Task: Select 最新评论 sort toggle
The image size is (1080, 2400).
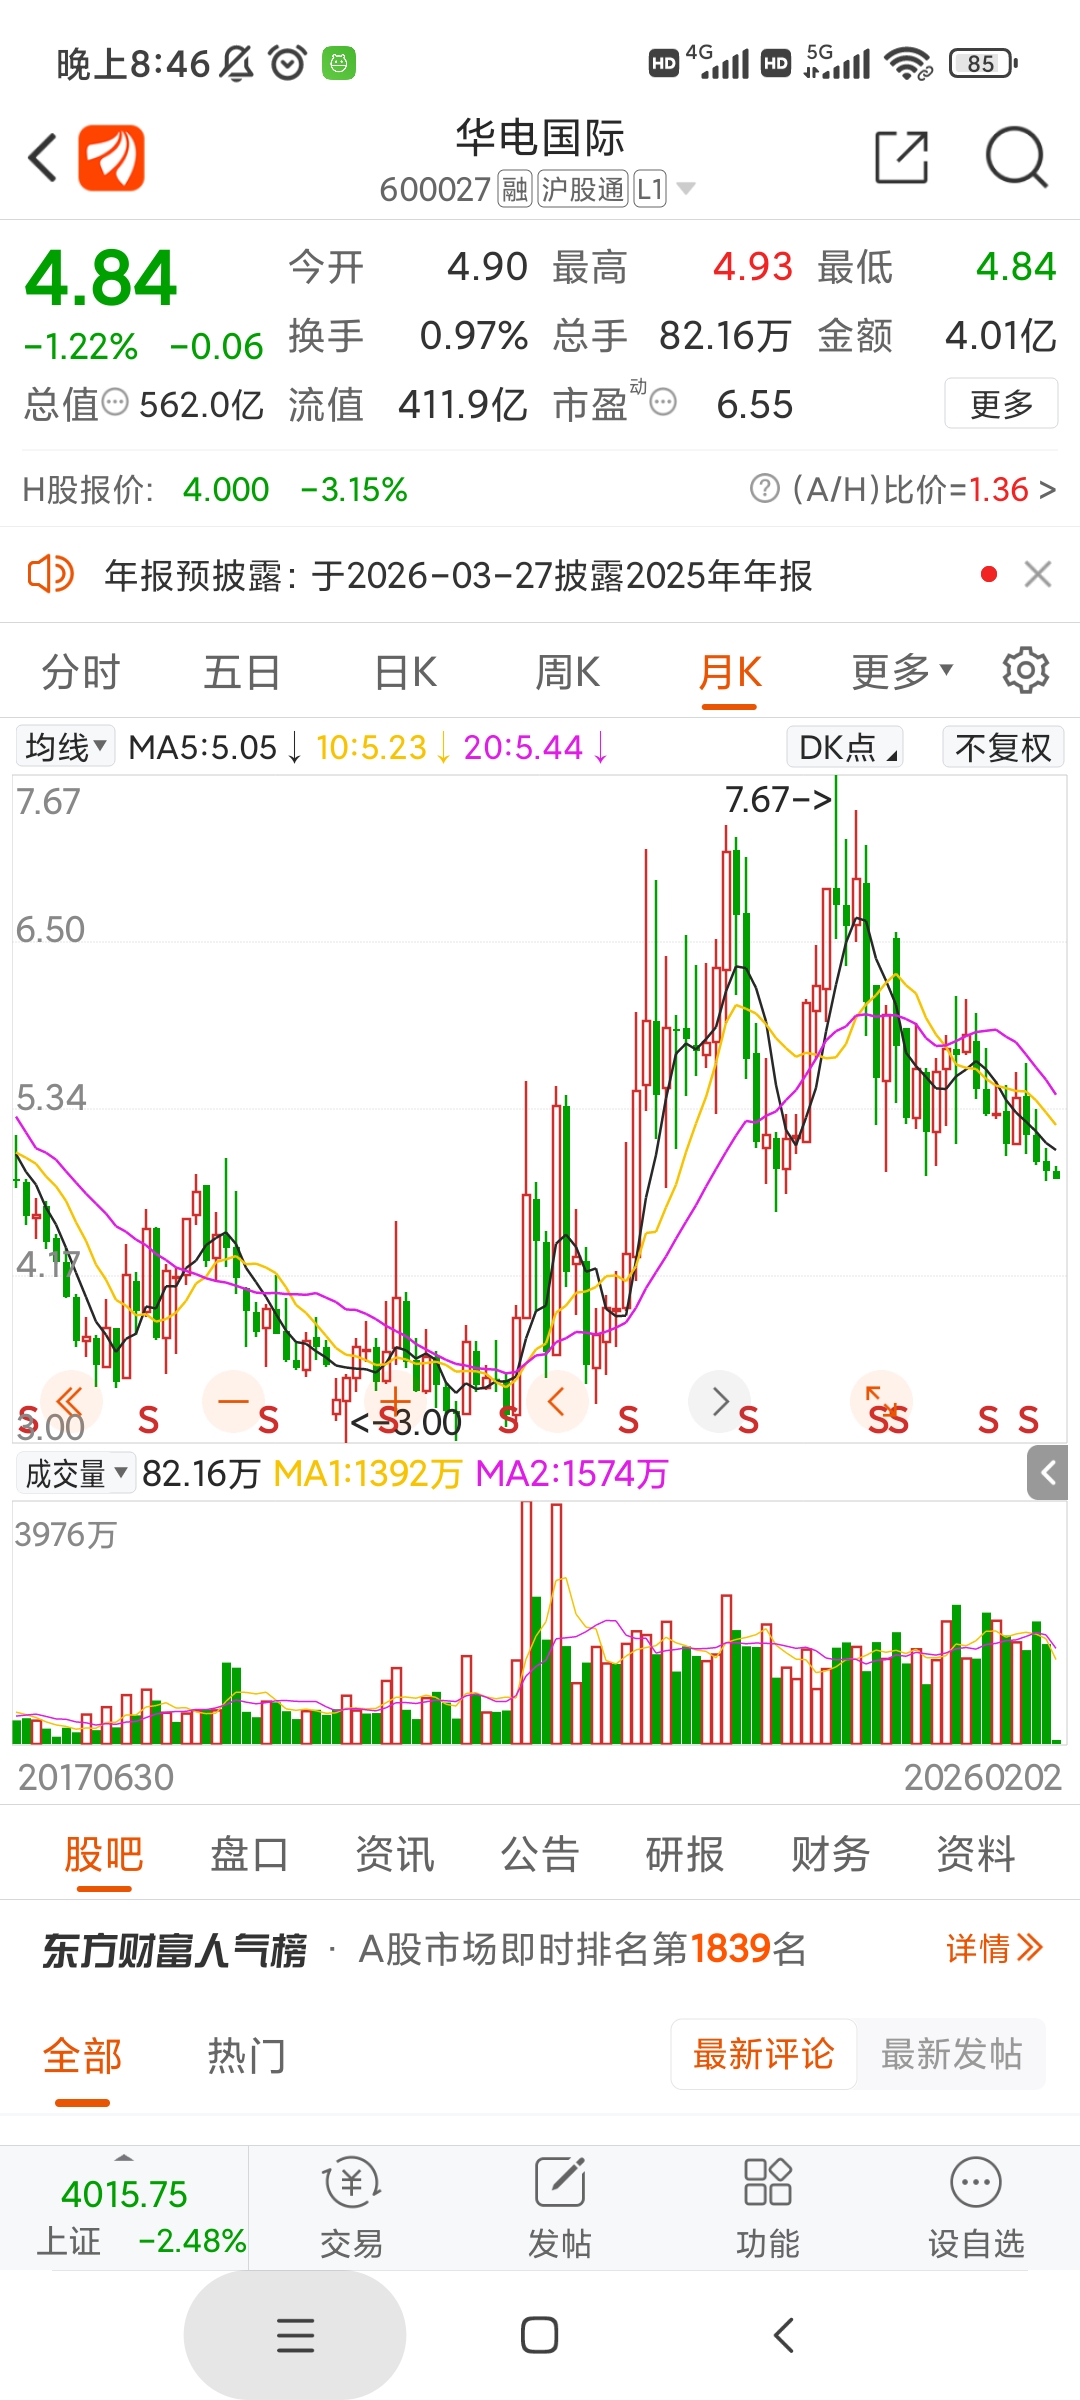Action: (763, 2054)
